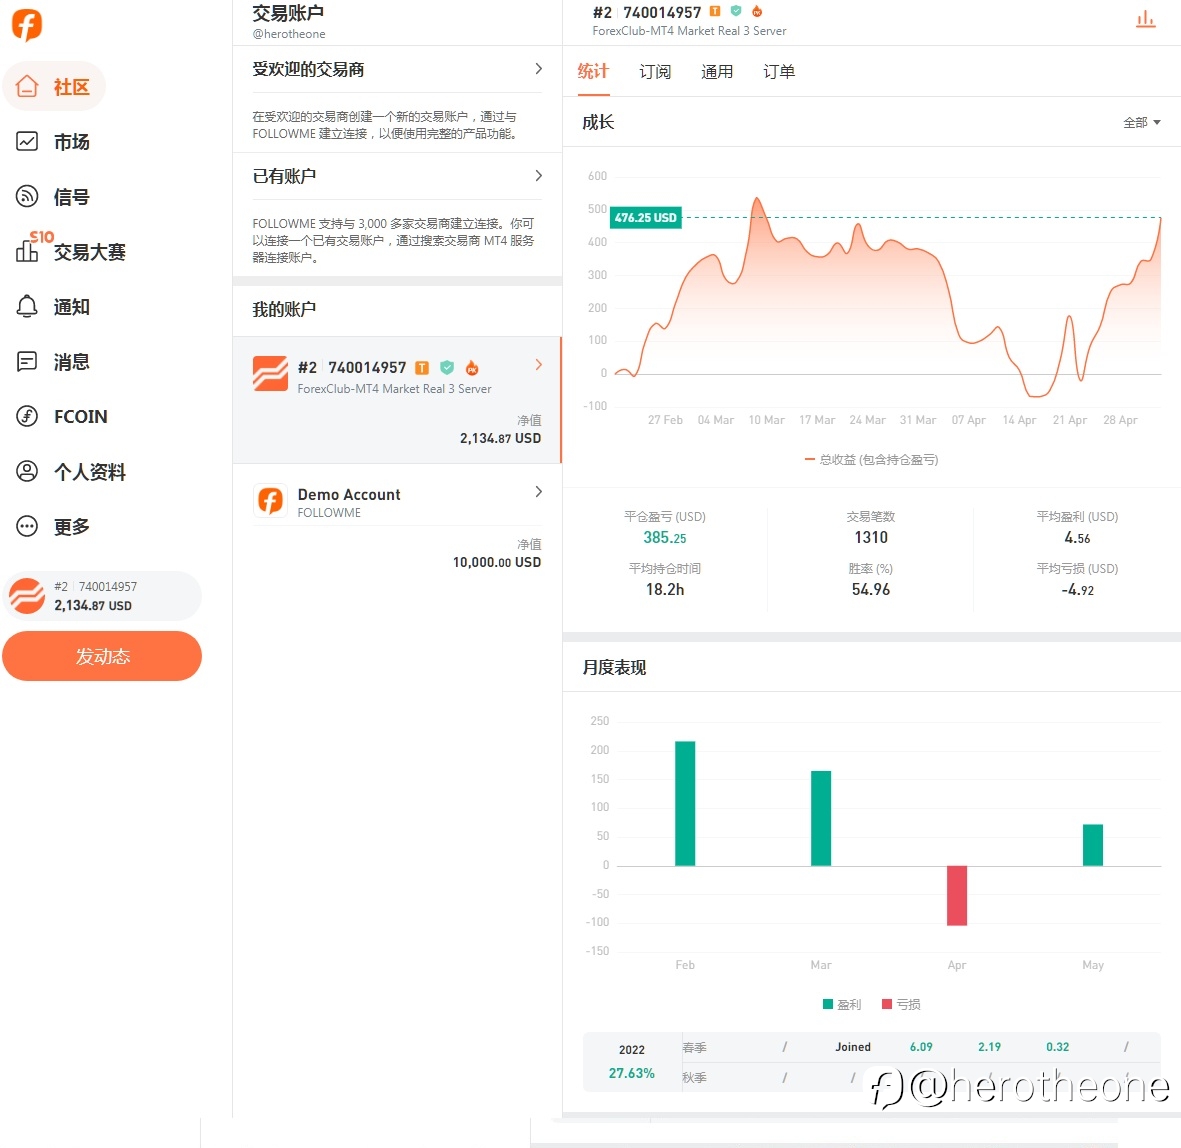1181x1148 pixels.
Task: Open the 市场 market chart icon
Action: point(27,142)
